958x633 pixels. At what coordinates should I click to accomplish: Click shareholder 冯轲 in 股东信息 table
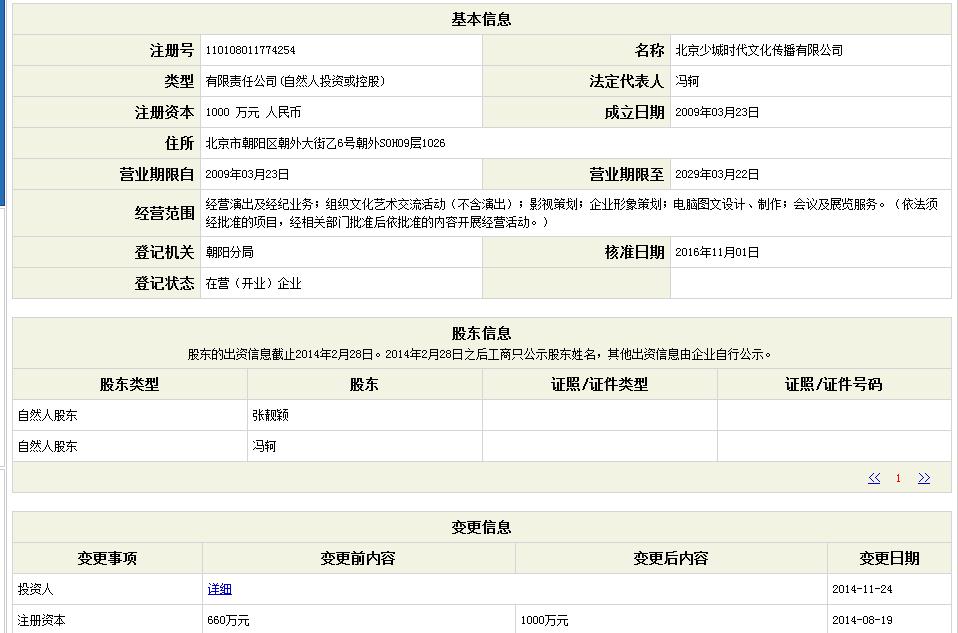pos(264,447)
